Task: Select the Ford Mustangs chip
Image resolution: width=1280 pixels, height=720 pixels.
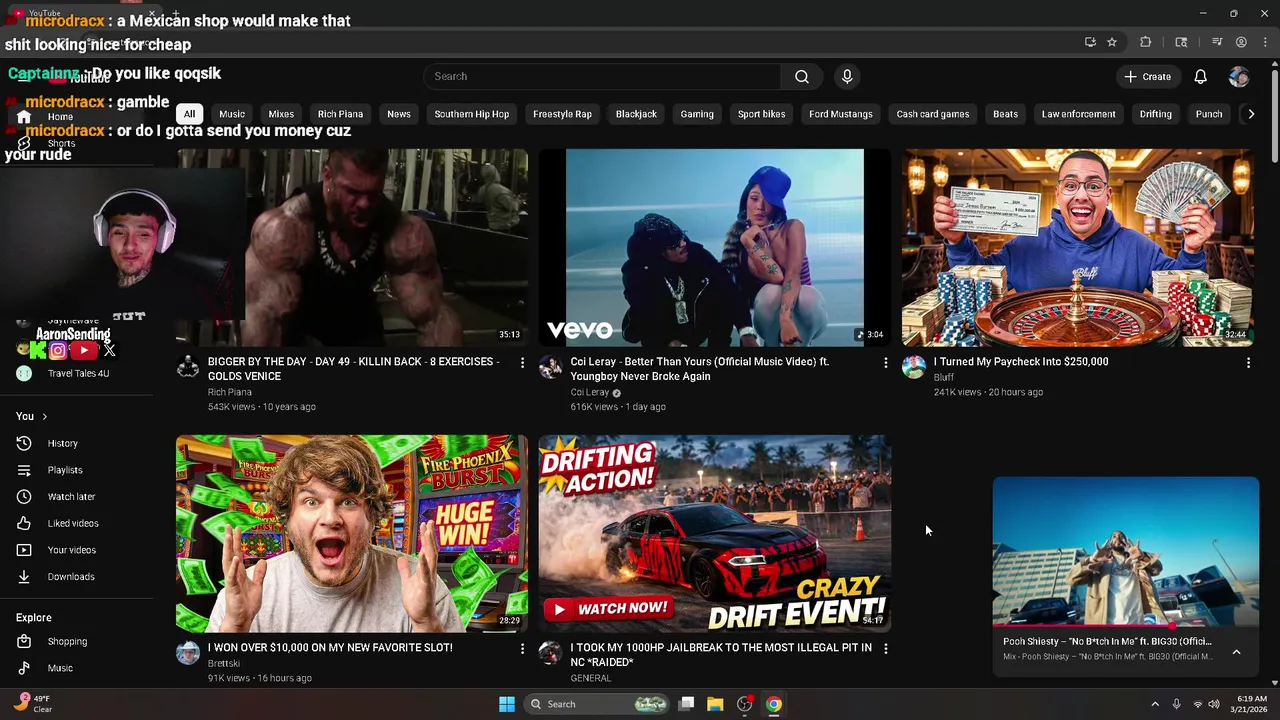Action: pyautogui.click(x=841, y=114)
